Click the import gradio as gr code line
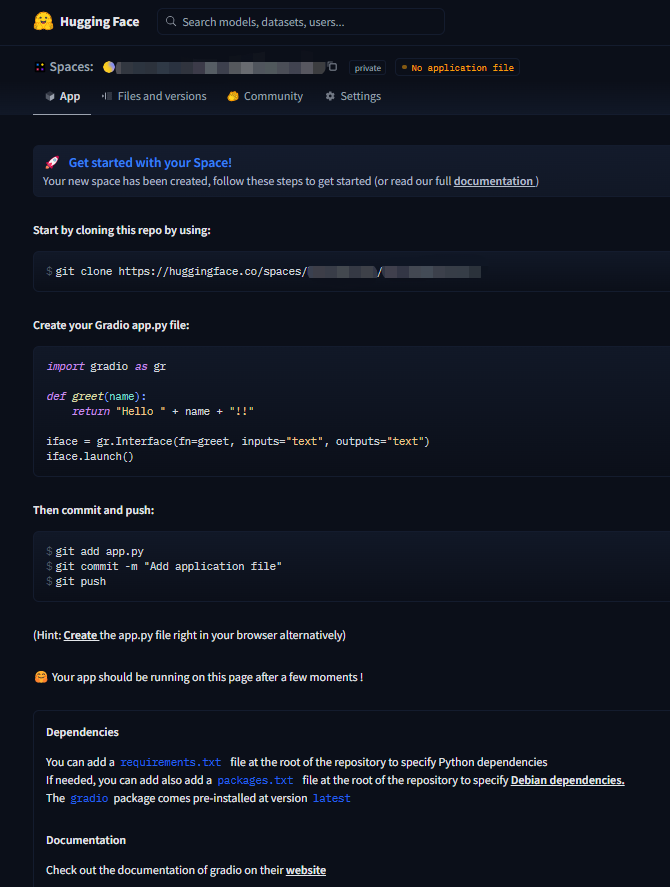Viewport: 670px width, 887px height. pyautogui.click(x=106, y=367)
